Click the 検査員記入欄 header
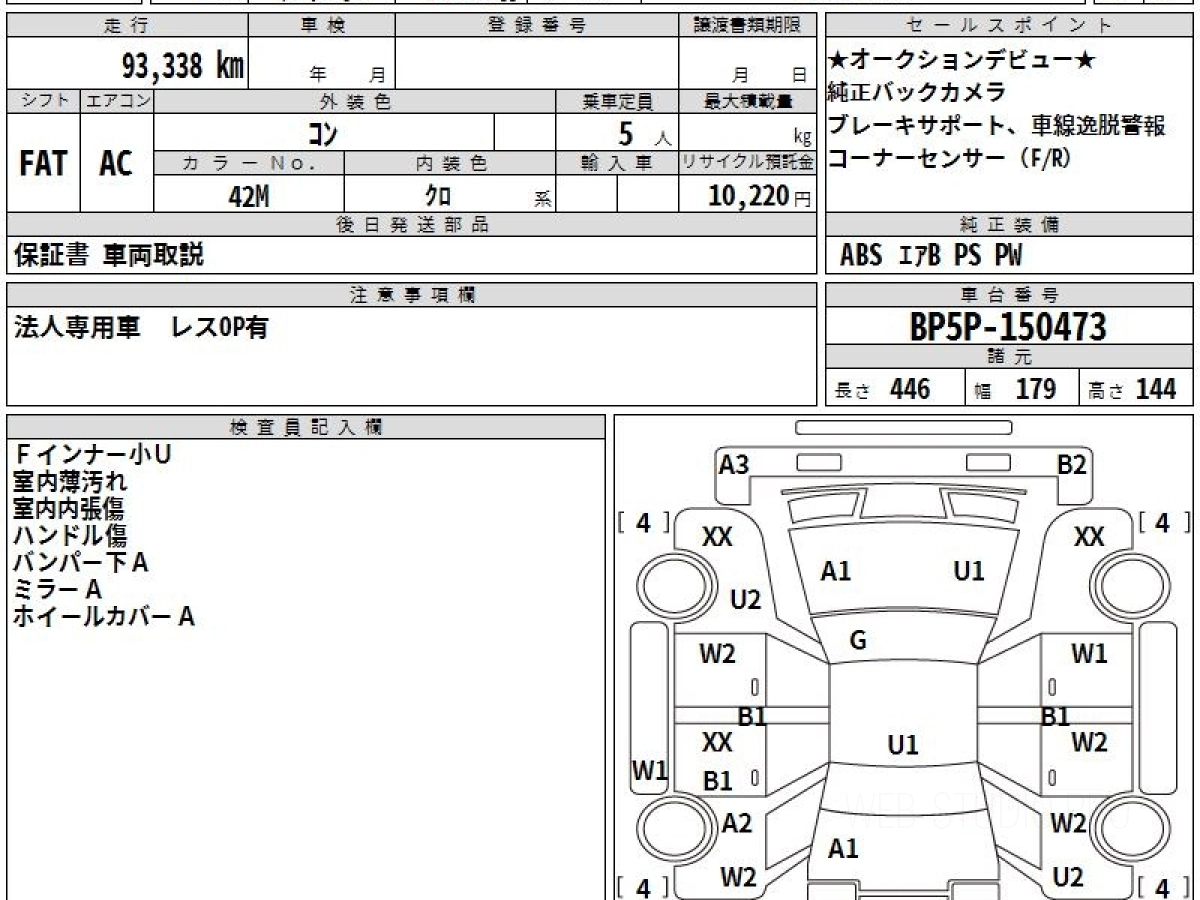The height and width of the screenshot is (900, 1200). [306, 427]
